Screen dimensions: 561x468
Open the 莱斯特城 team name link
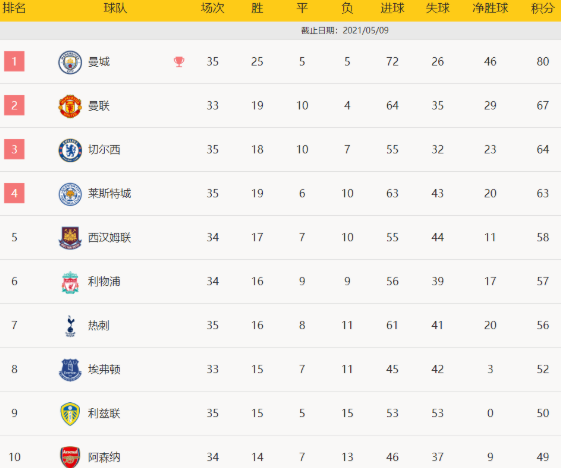[109, 194]
